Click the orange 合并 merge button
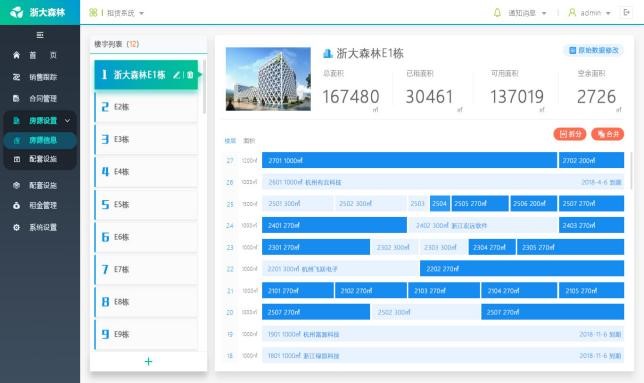This screenshot has height=383, width=644. click(x=607, y=134)
